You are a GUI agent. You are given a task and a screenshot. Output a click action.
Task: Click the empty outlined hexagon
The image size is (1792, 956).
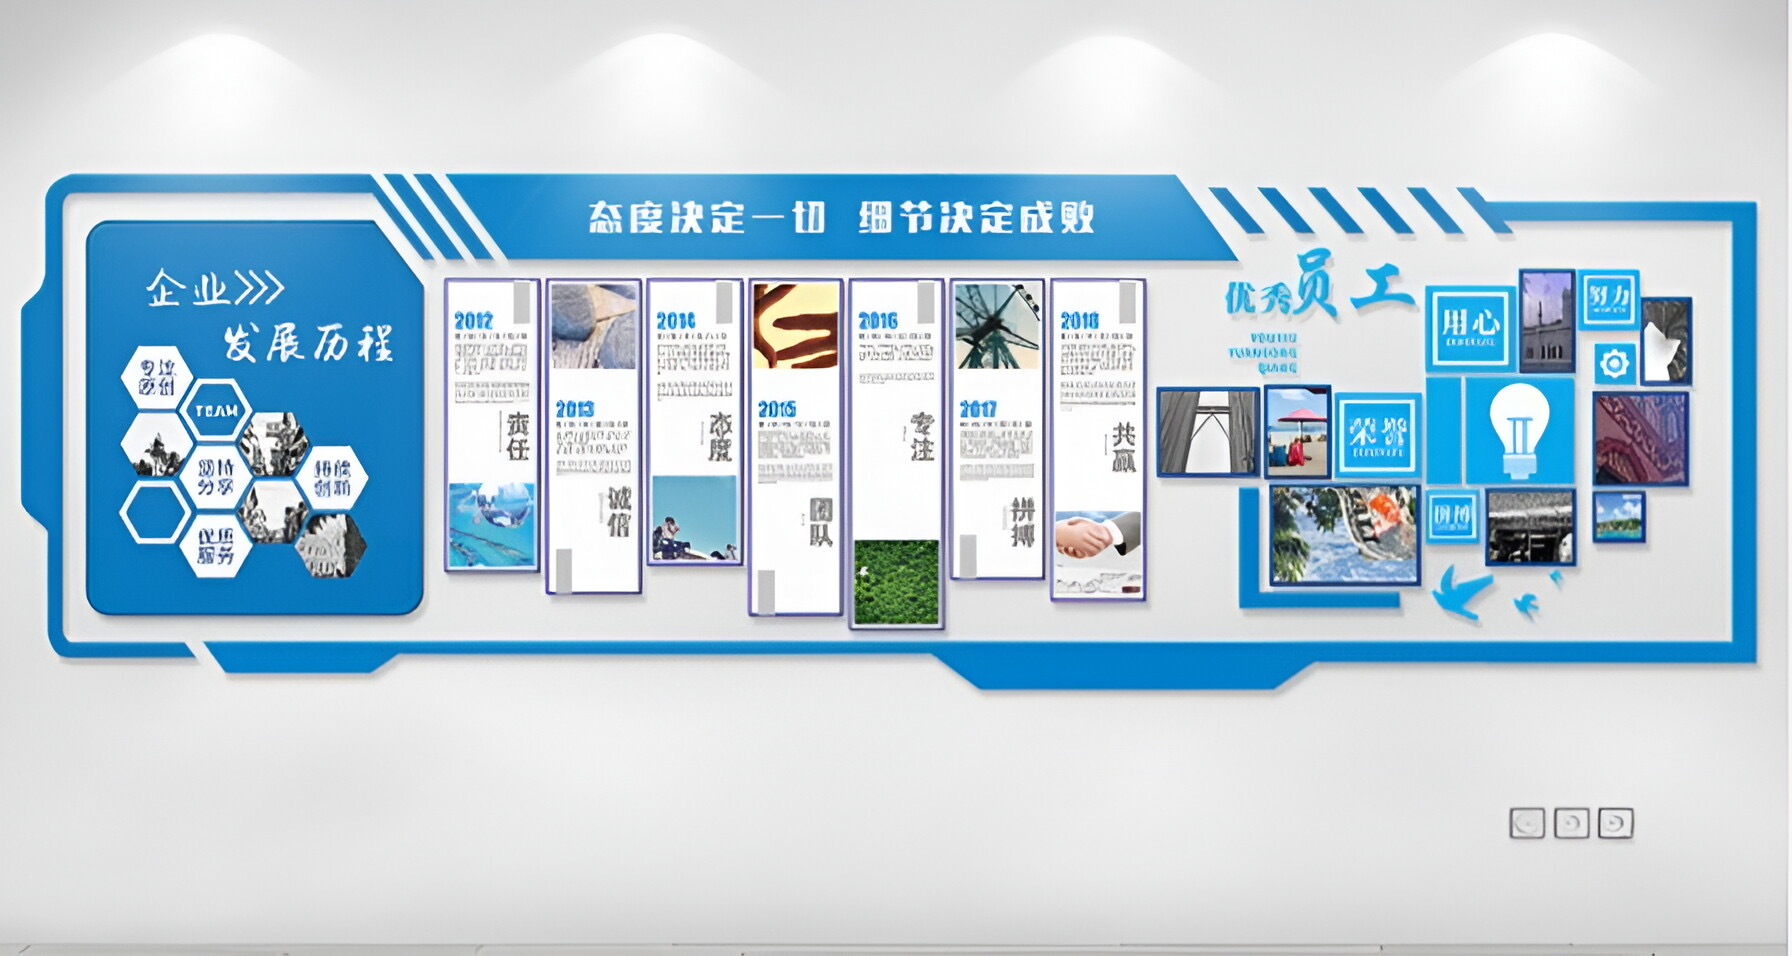point(154,513)
